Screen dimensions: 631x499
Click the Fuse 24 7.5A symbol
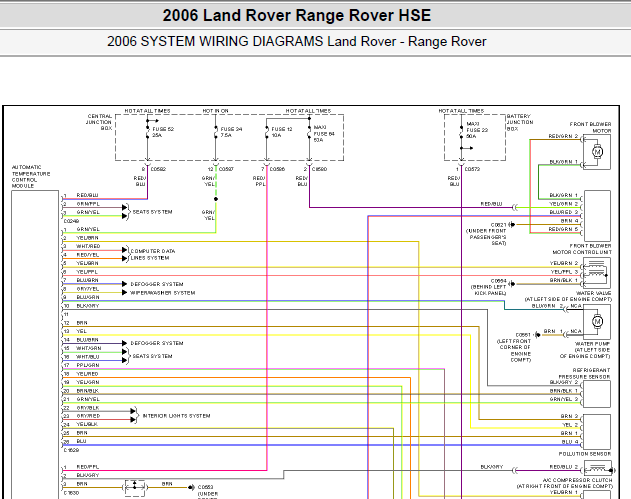(x=216, y=133)
